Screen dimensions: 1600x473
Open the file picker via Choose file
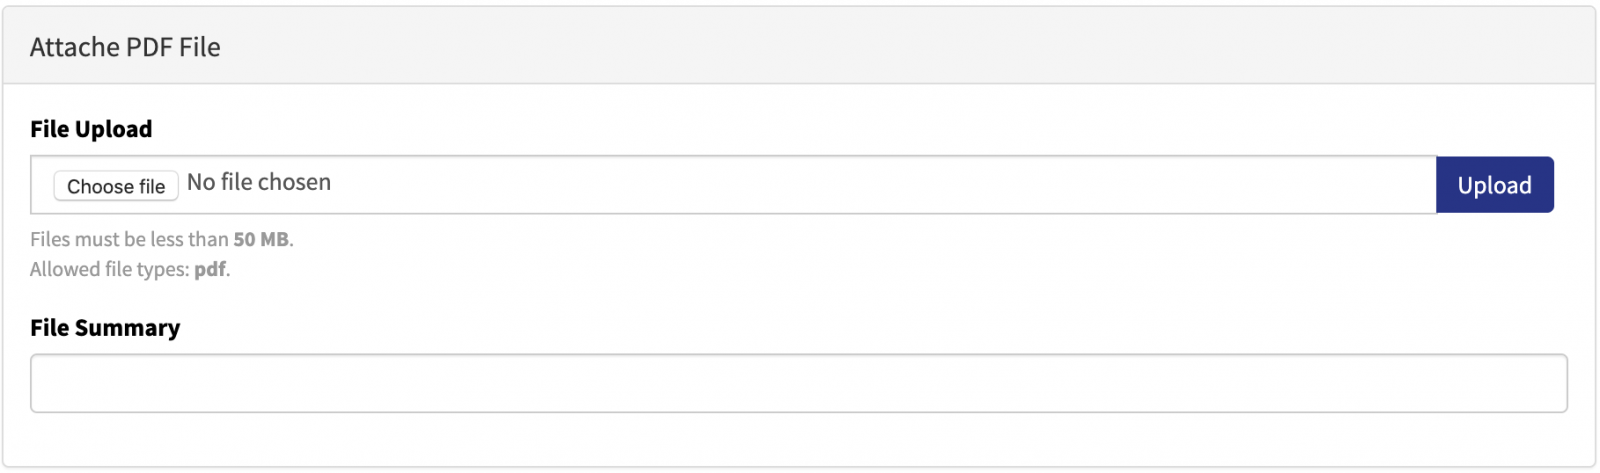116,186
